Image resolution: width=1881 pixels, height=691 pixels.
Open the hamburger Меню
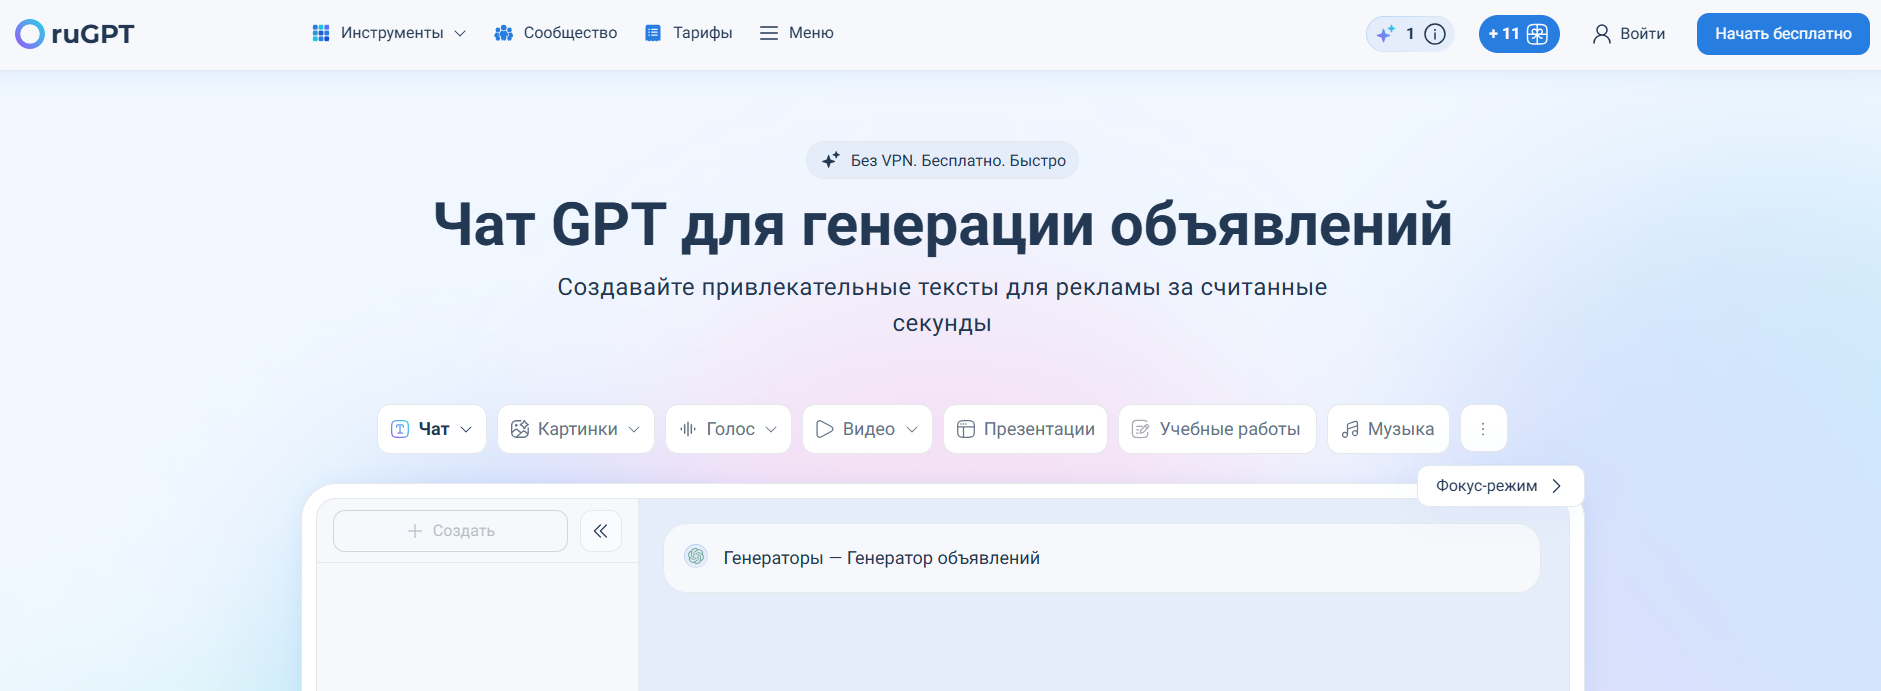[796, 33]
